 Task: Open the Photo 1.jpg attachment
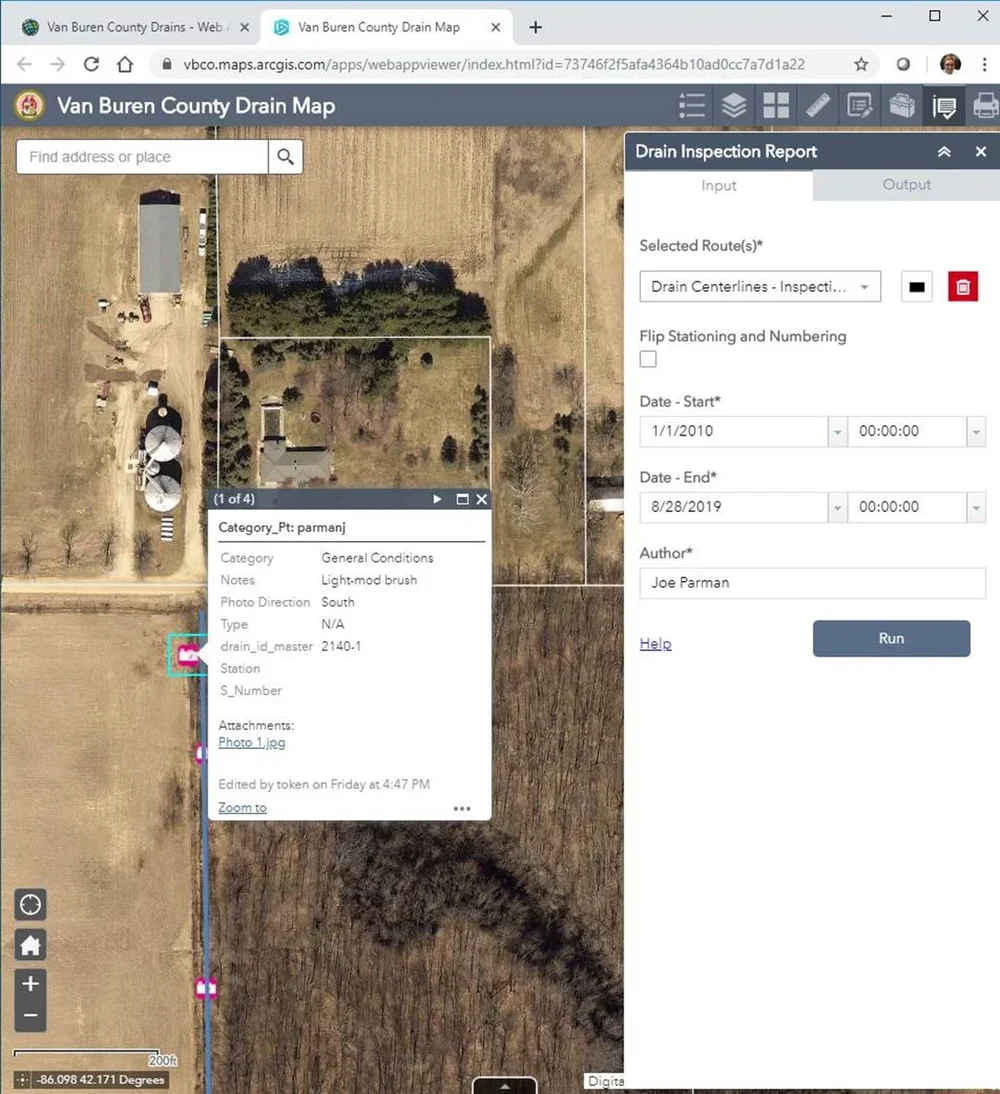point(252,742)
